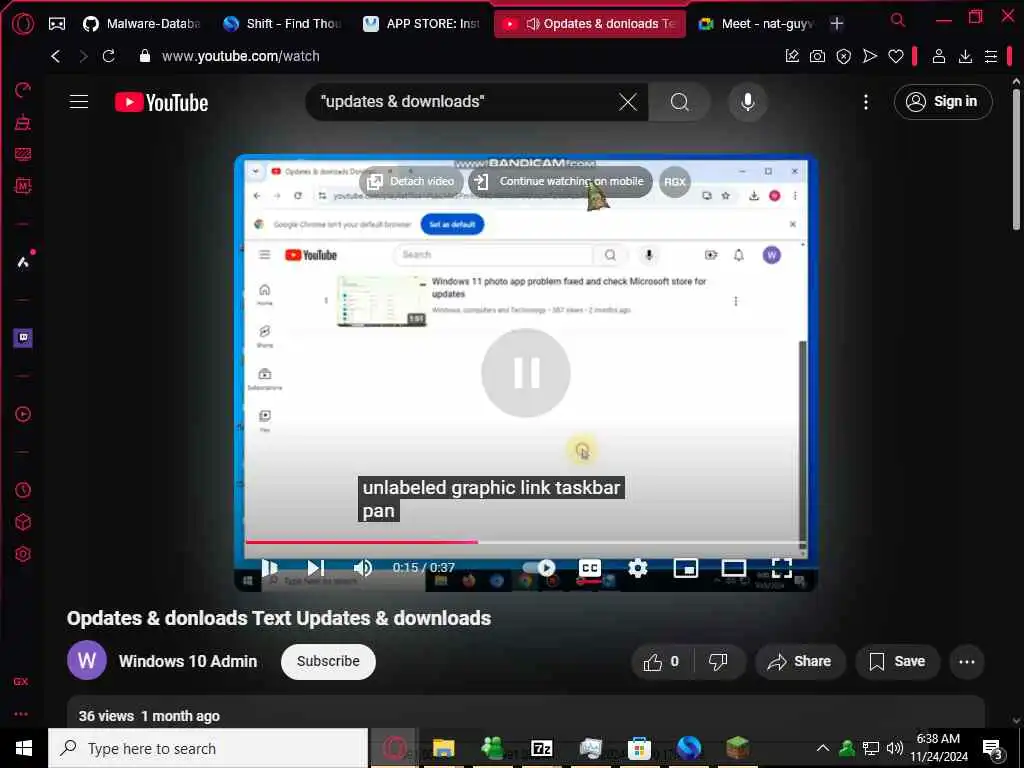Screen dimensions: 1024x768
Task: Open GX Cleaner broom in sidebar
Action: [x=23, y=122]
